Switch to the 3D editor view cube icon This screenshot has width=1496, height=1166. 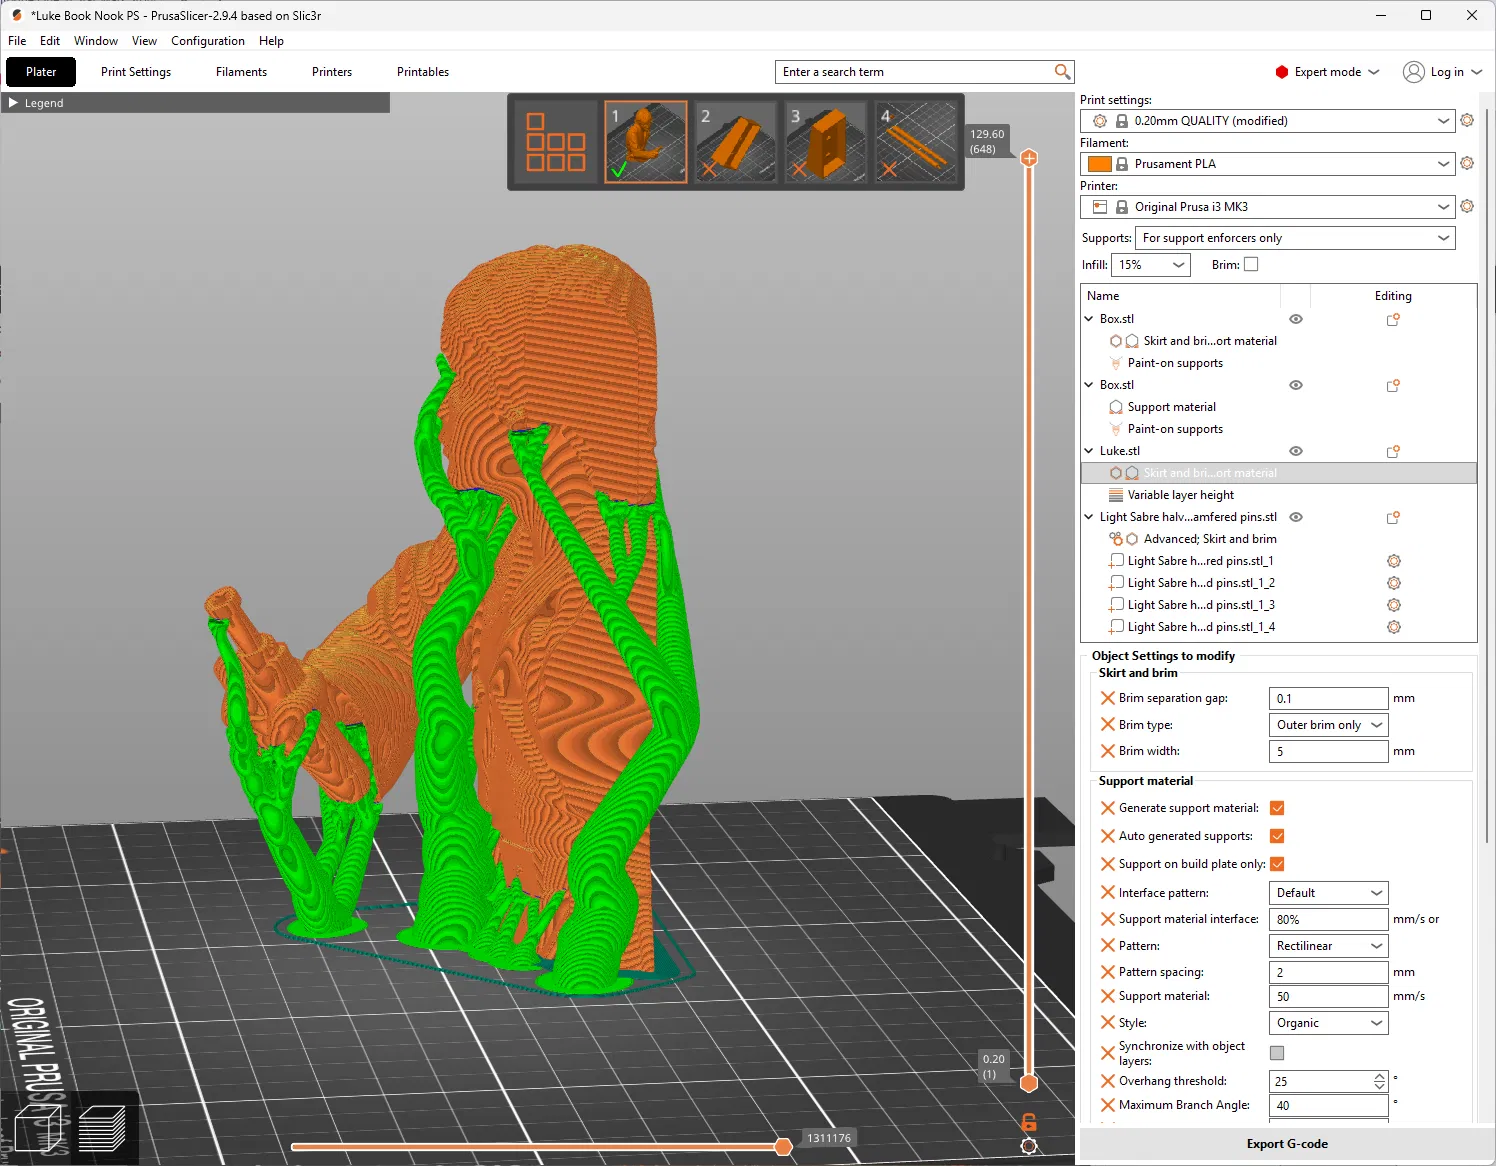[x=38, y=1127]
